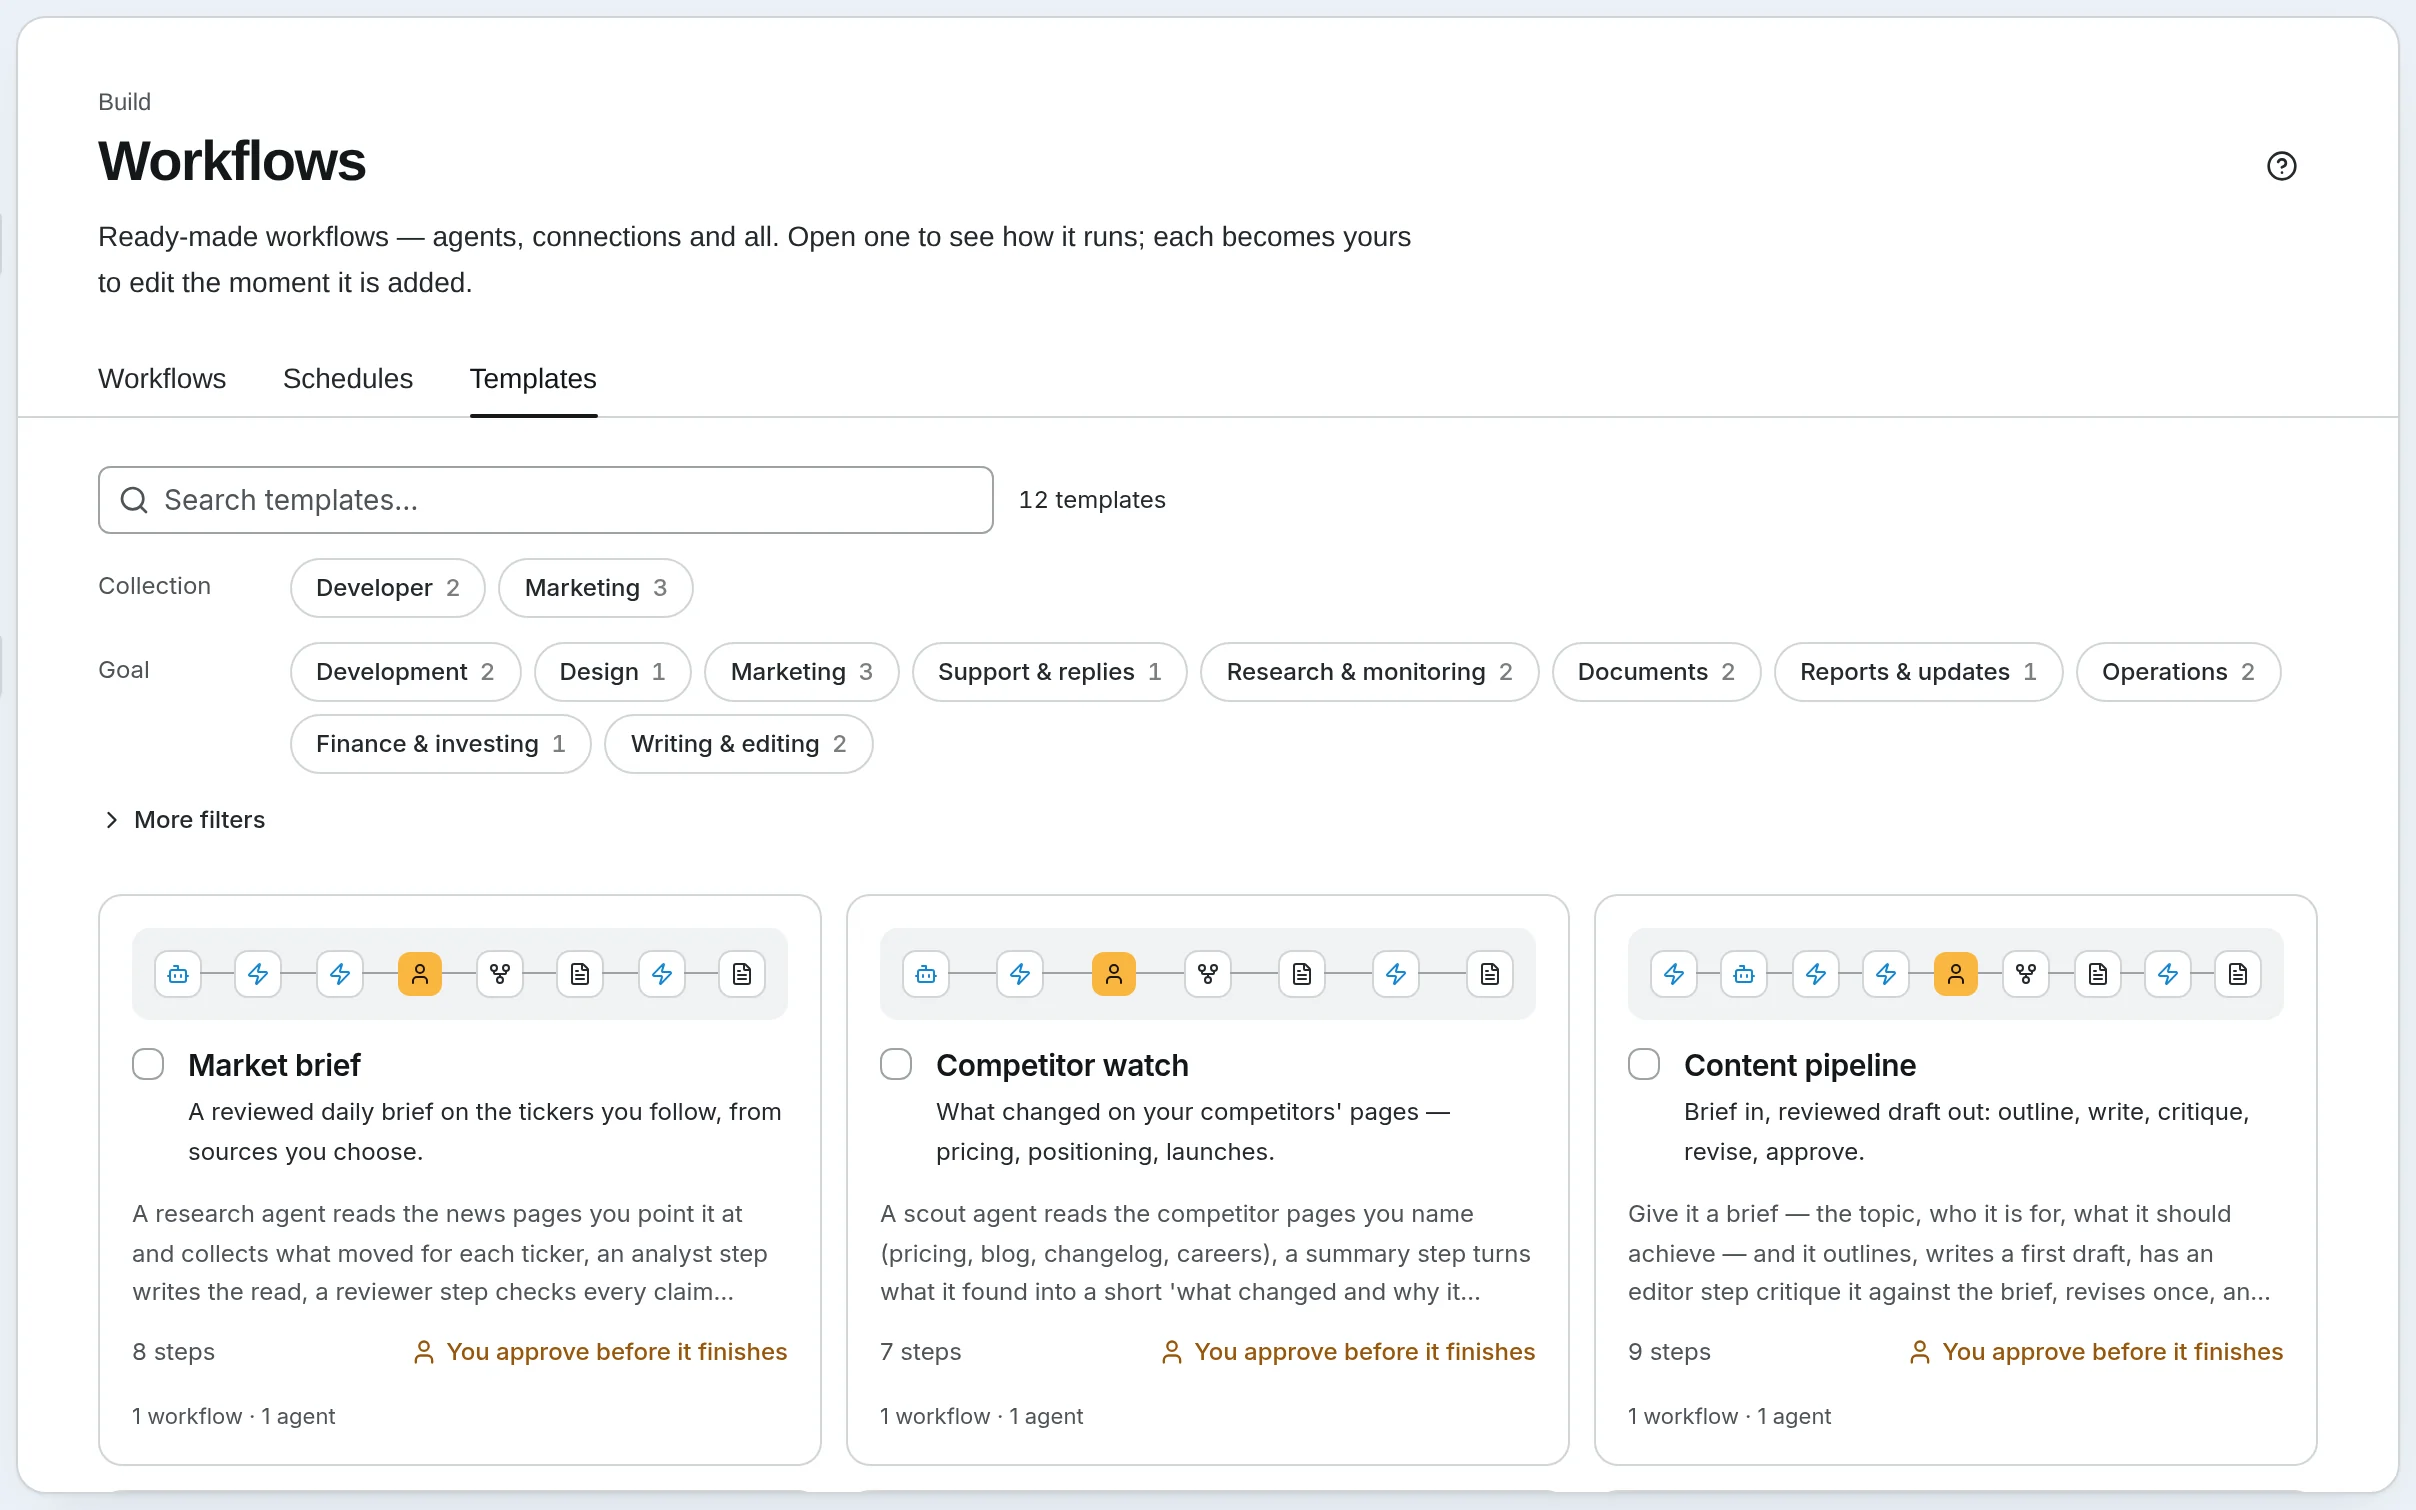Click the last document step in Content pipeline
The height and width of the screenshot is (1510, 2416).
point(2238,974)
